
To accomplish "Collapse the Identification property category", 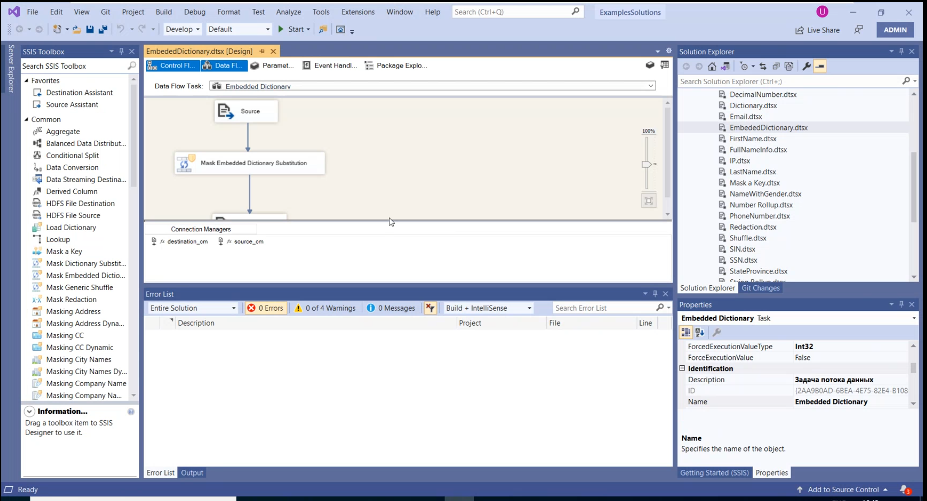I will click(682, 368).
